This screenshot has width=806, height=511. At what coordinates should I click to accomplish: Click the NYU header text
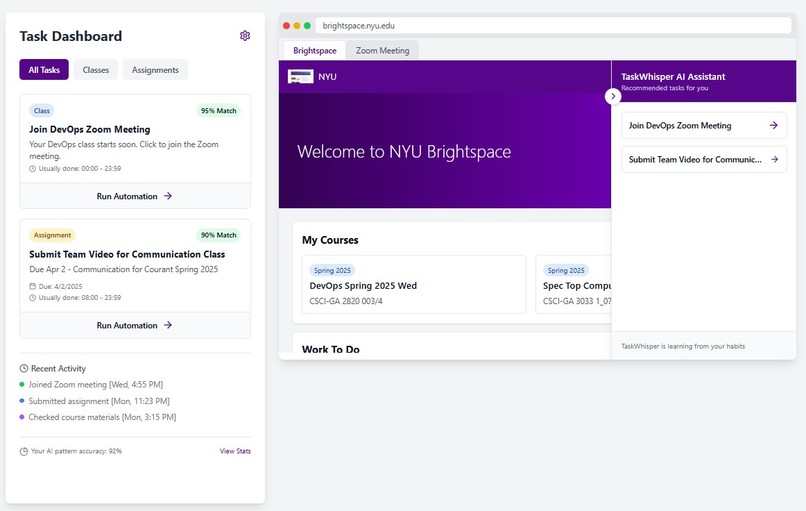pyautogui.click(x=327, y=77)
